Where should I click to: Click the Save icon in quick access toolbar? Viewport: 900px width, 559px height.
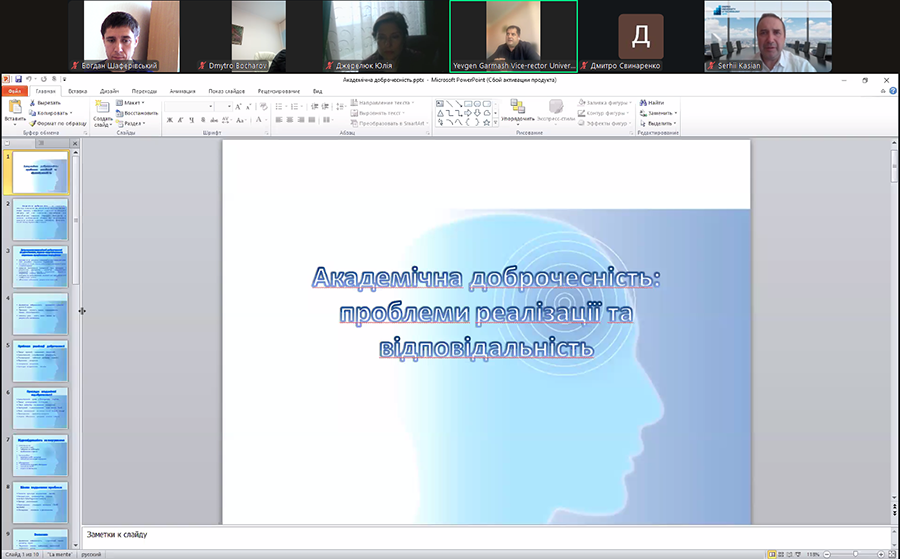tap(19, 79)
